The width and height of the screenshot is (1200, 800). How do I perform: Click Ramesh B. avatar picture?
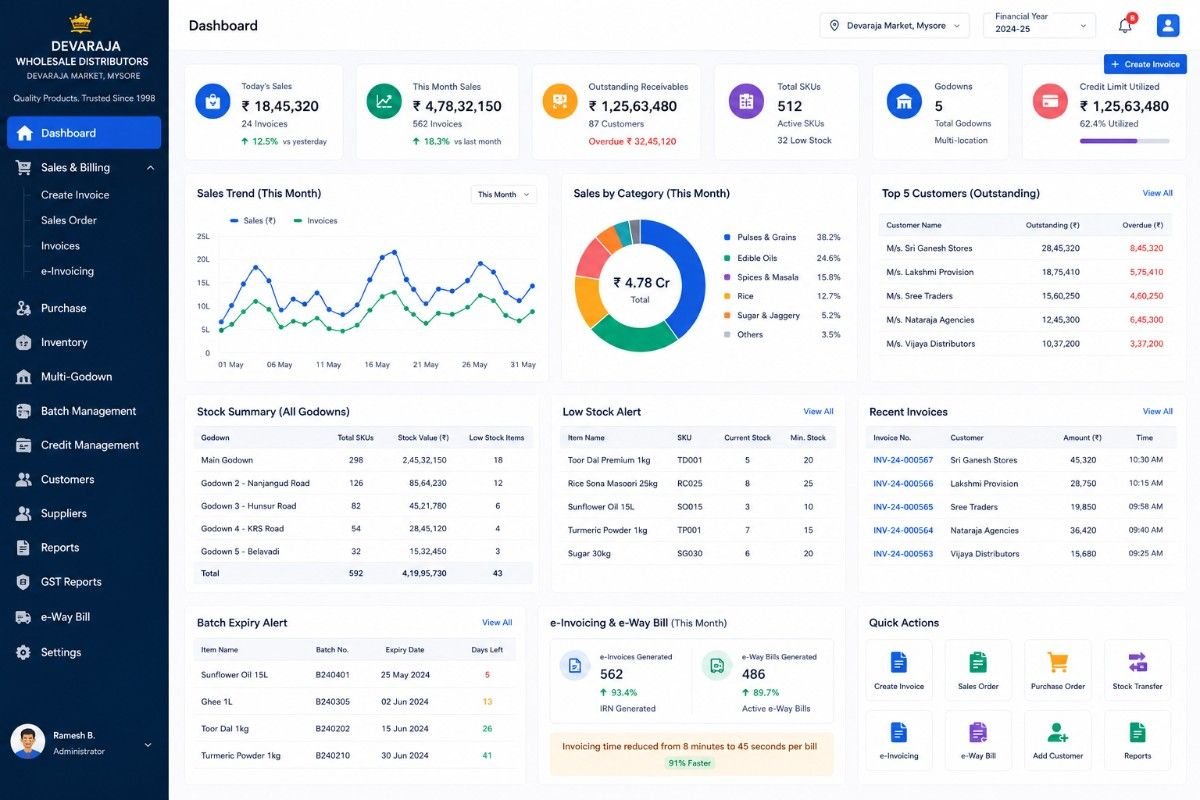click(x=27, y=741)
